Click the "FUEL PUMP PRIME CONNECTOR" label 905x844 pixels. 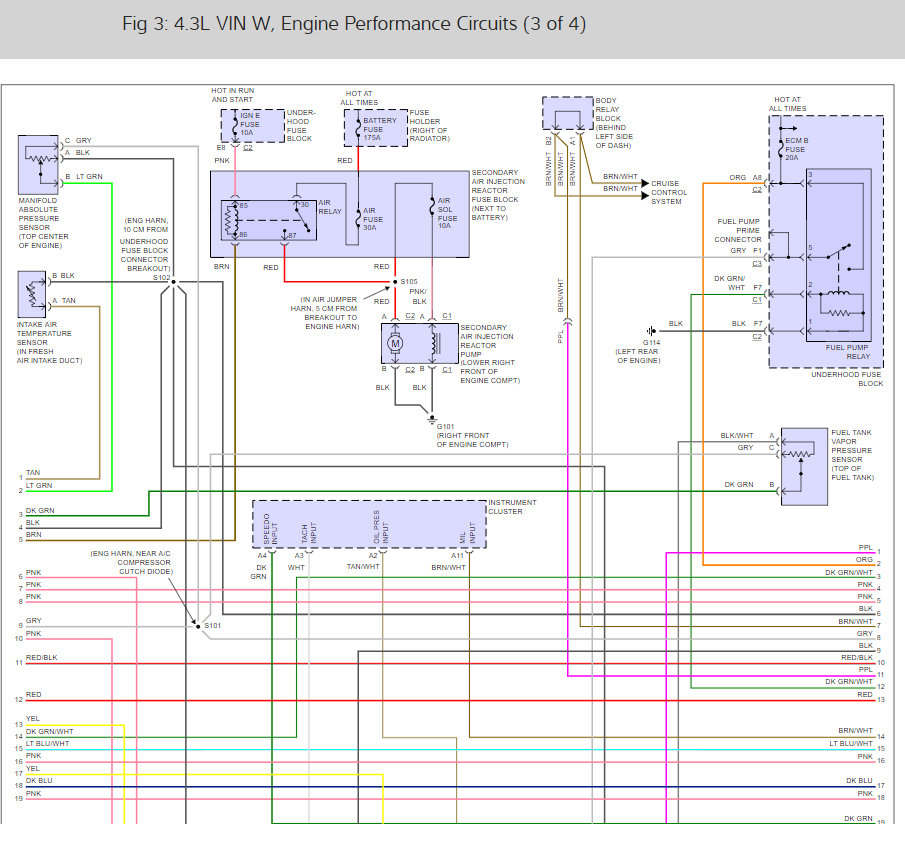click(738, 230)
